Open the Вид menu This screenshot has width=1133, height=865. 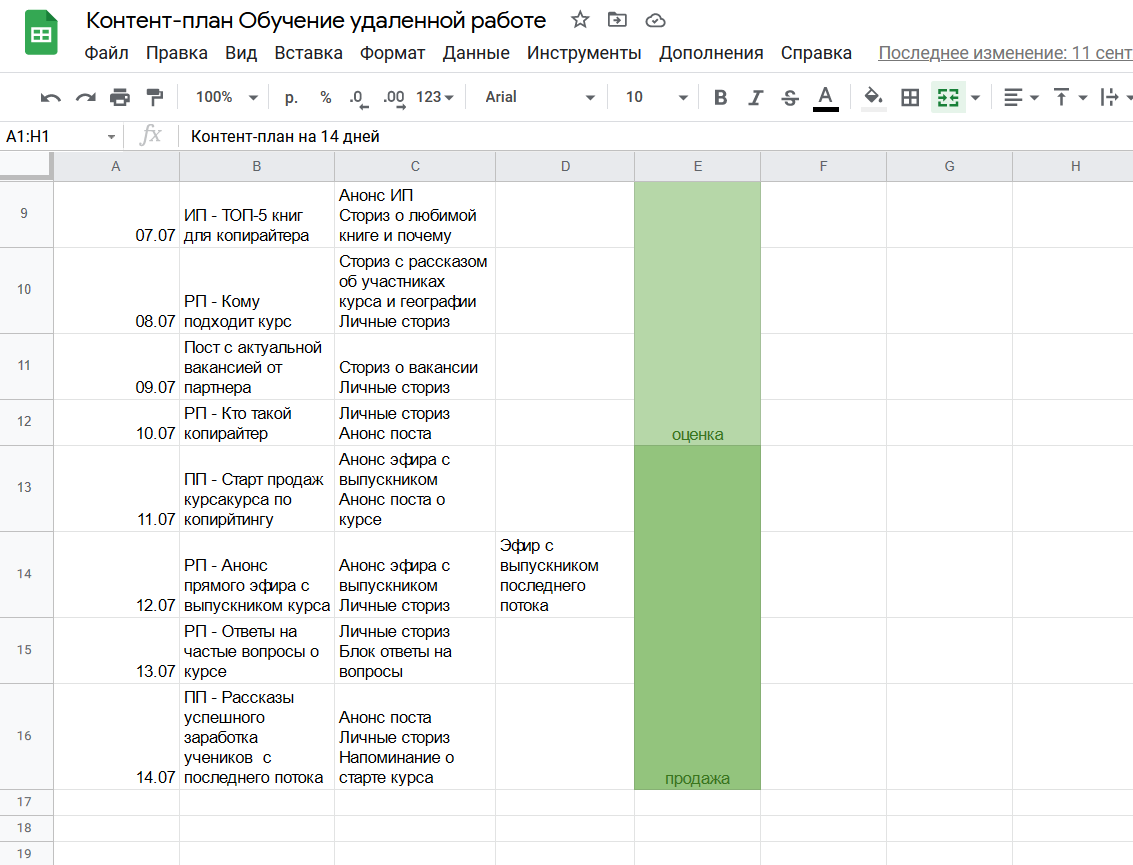pos(241,53)
